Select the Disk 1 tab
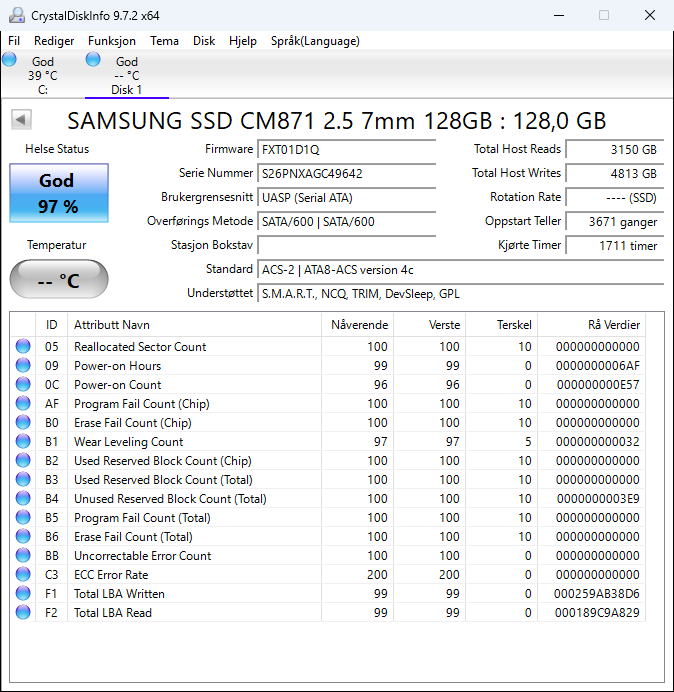Screen dimensions: 674x692 click(x=127, y=75)
